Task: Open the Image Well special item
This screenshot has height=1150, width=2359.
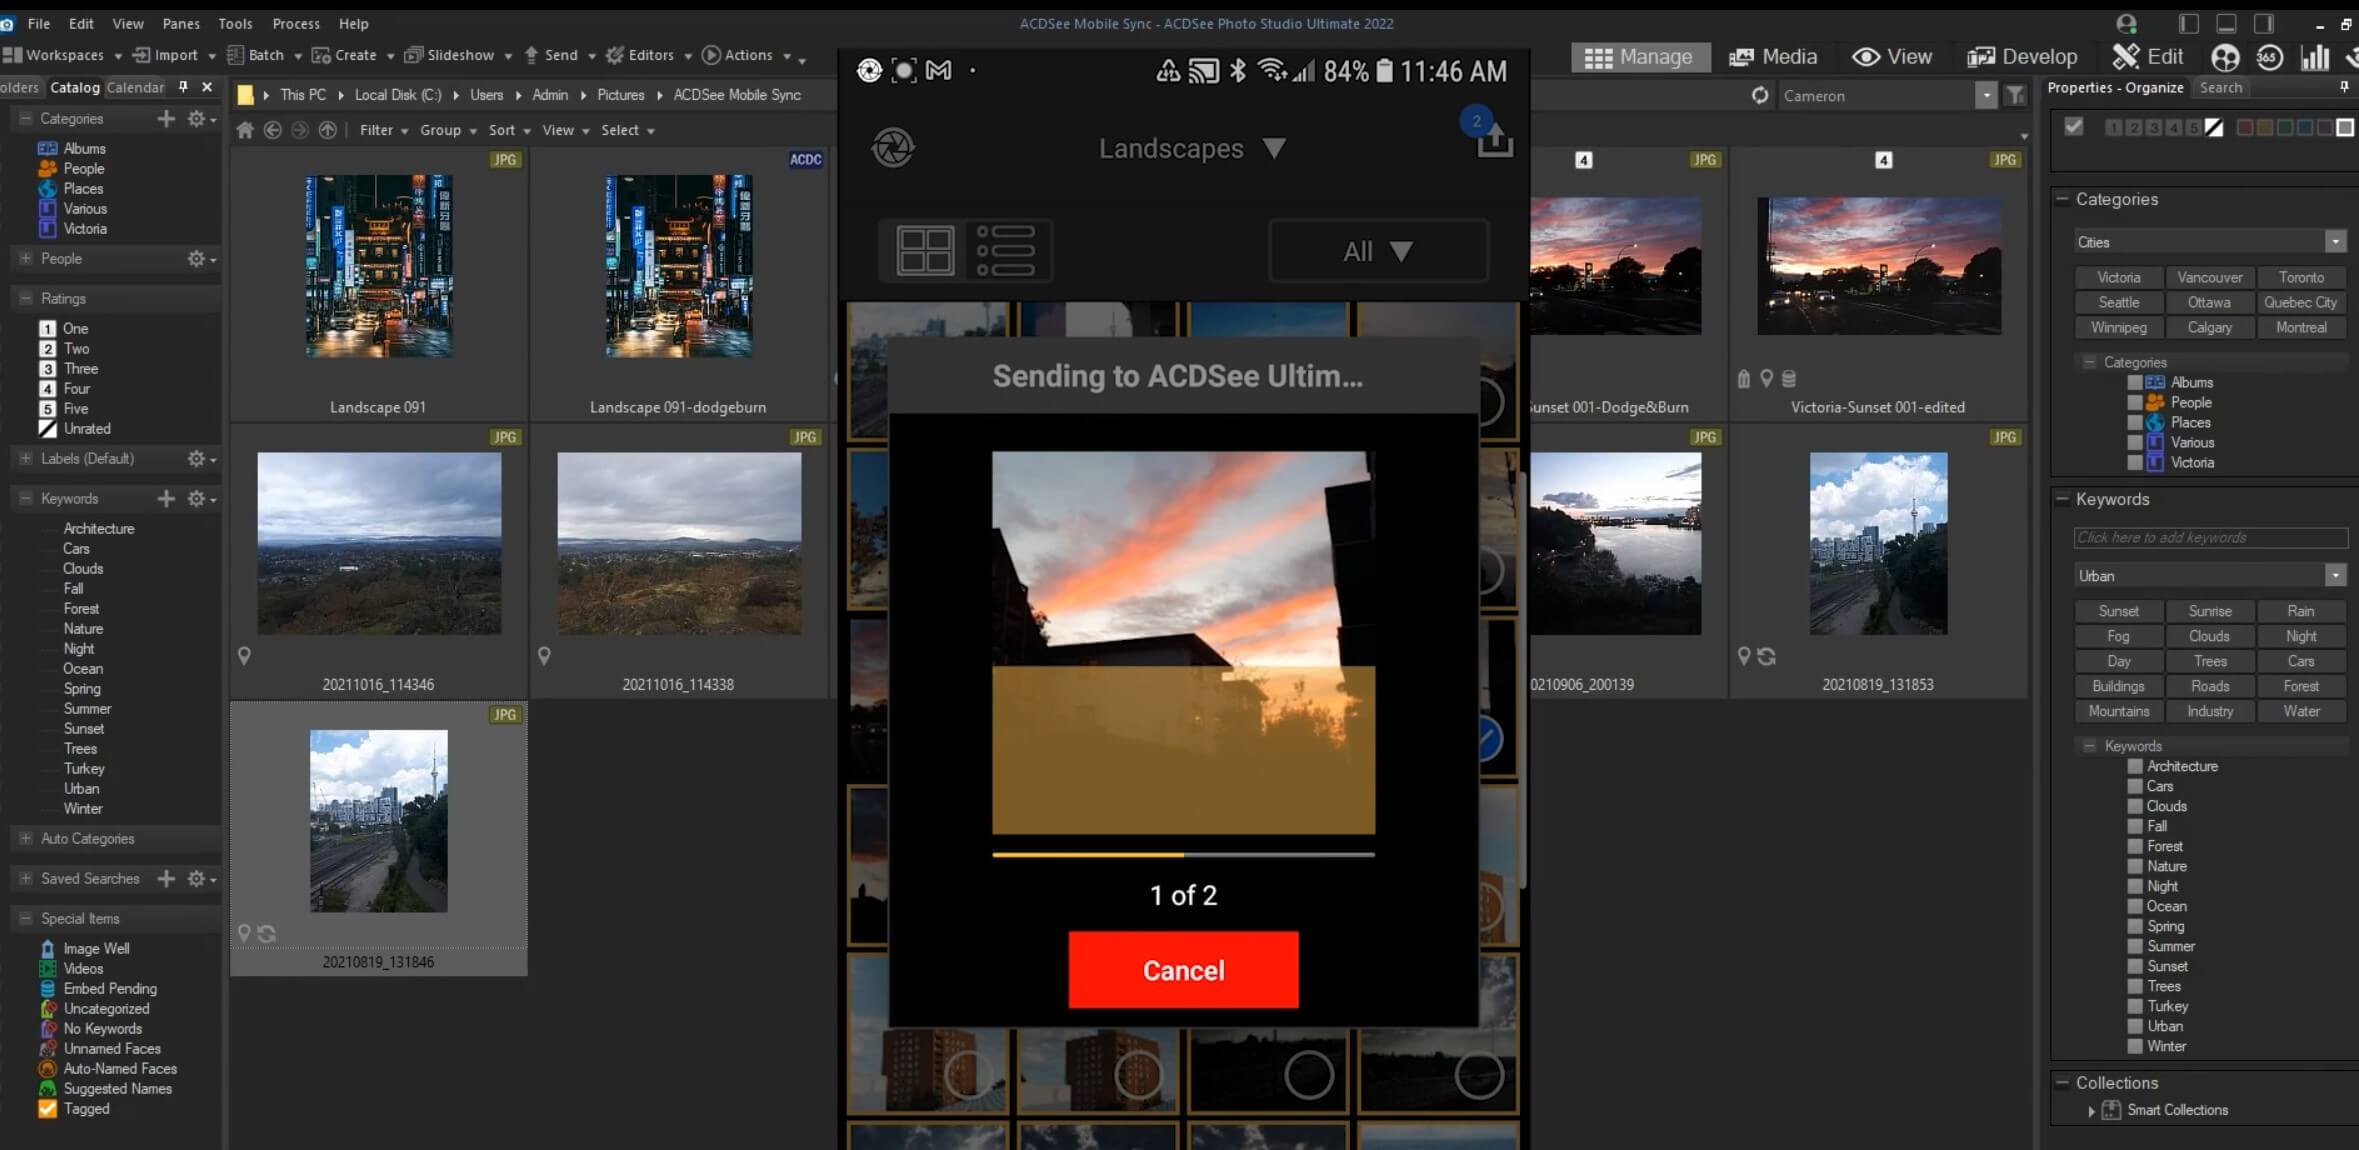Action: (85, 948)
